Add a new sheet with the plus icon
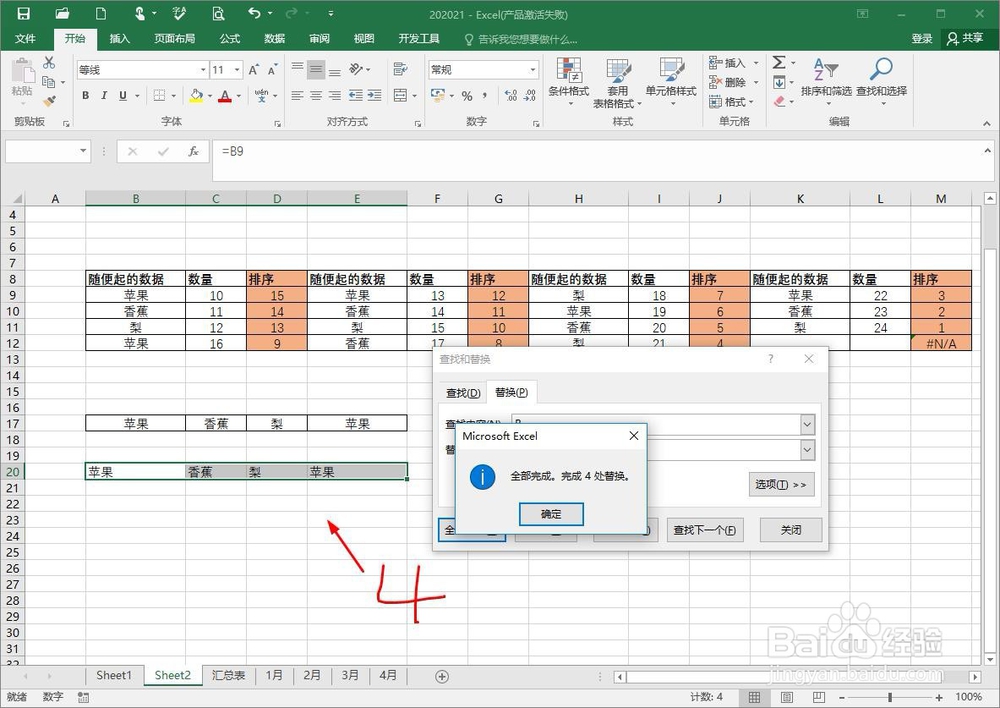Screen dimensions: 1000x708 (441, 676)
